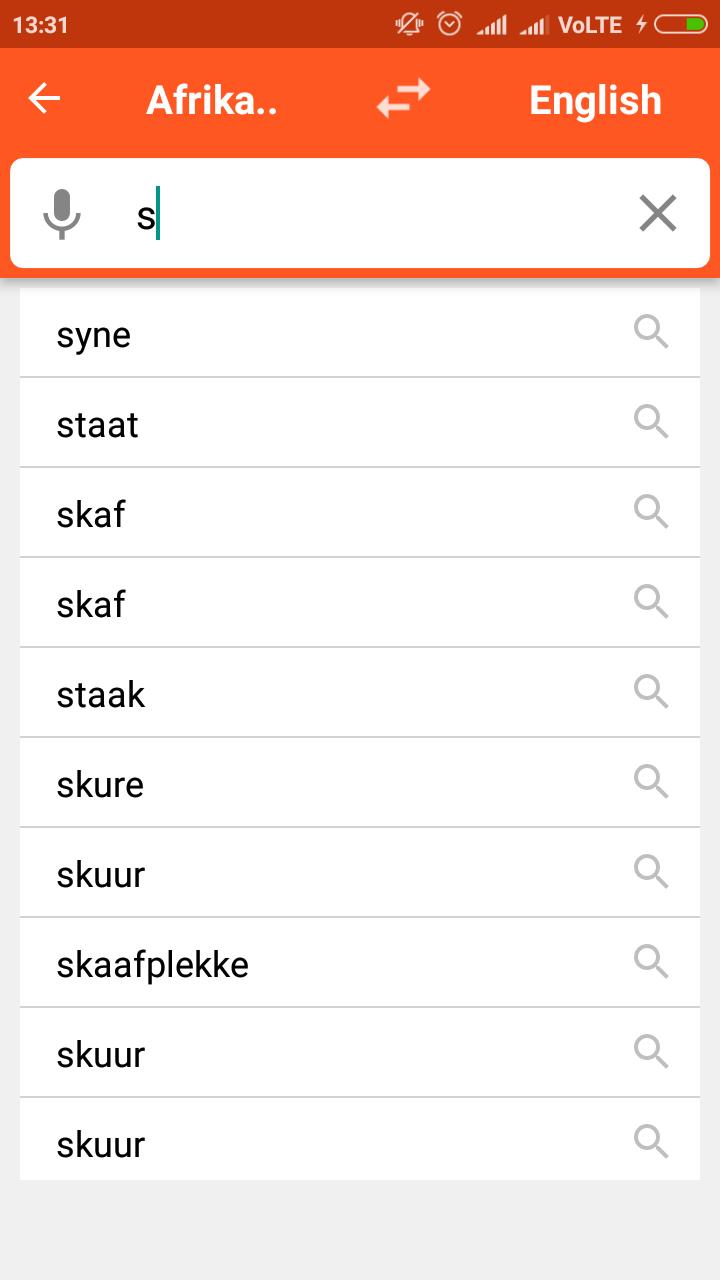Image resolution: width=720 pixels, height=1280 pixels.
Task: Choose the skure suggestion
Action: [360, 783]
